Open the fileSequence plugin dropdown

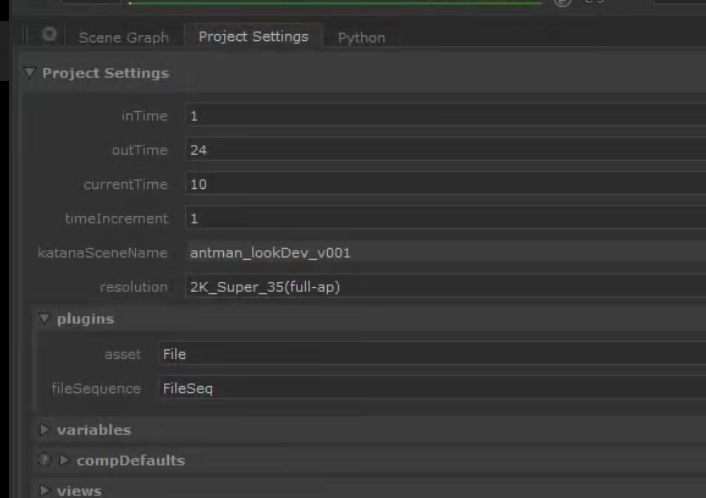pyautogui.click(x=430, y=388)
